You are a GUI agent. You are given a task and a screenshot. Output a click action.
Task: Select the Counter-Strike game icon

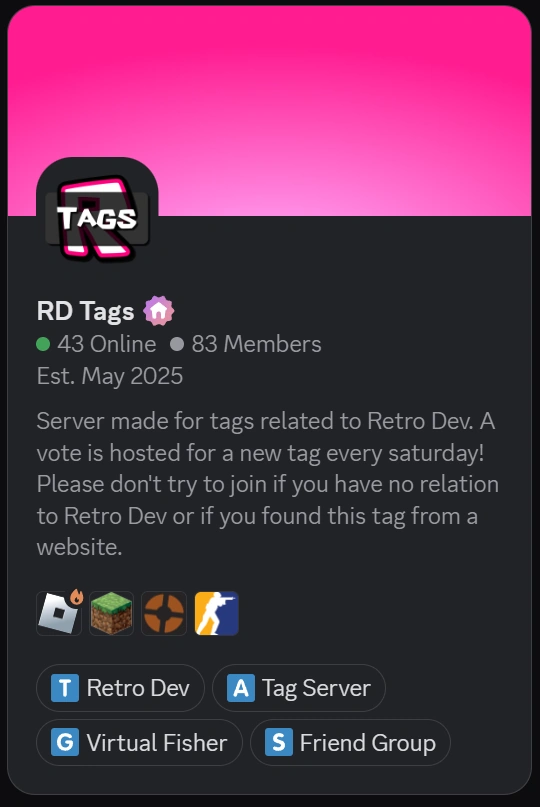pos(217,613)
